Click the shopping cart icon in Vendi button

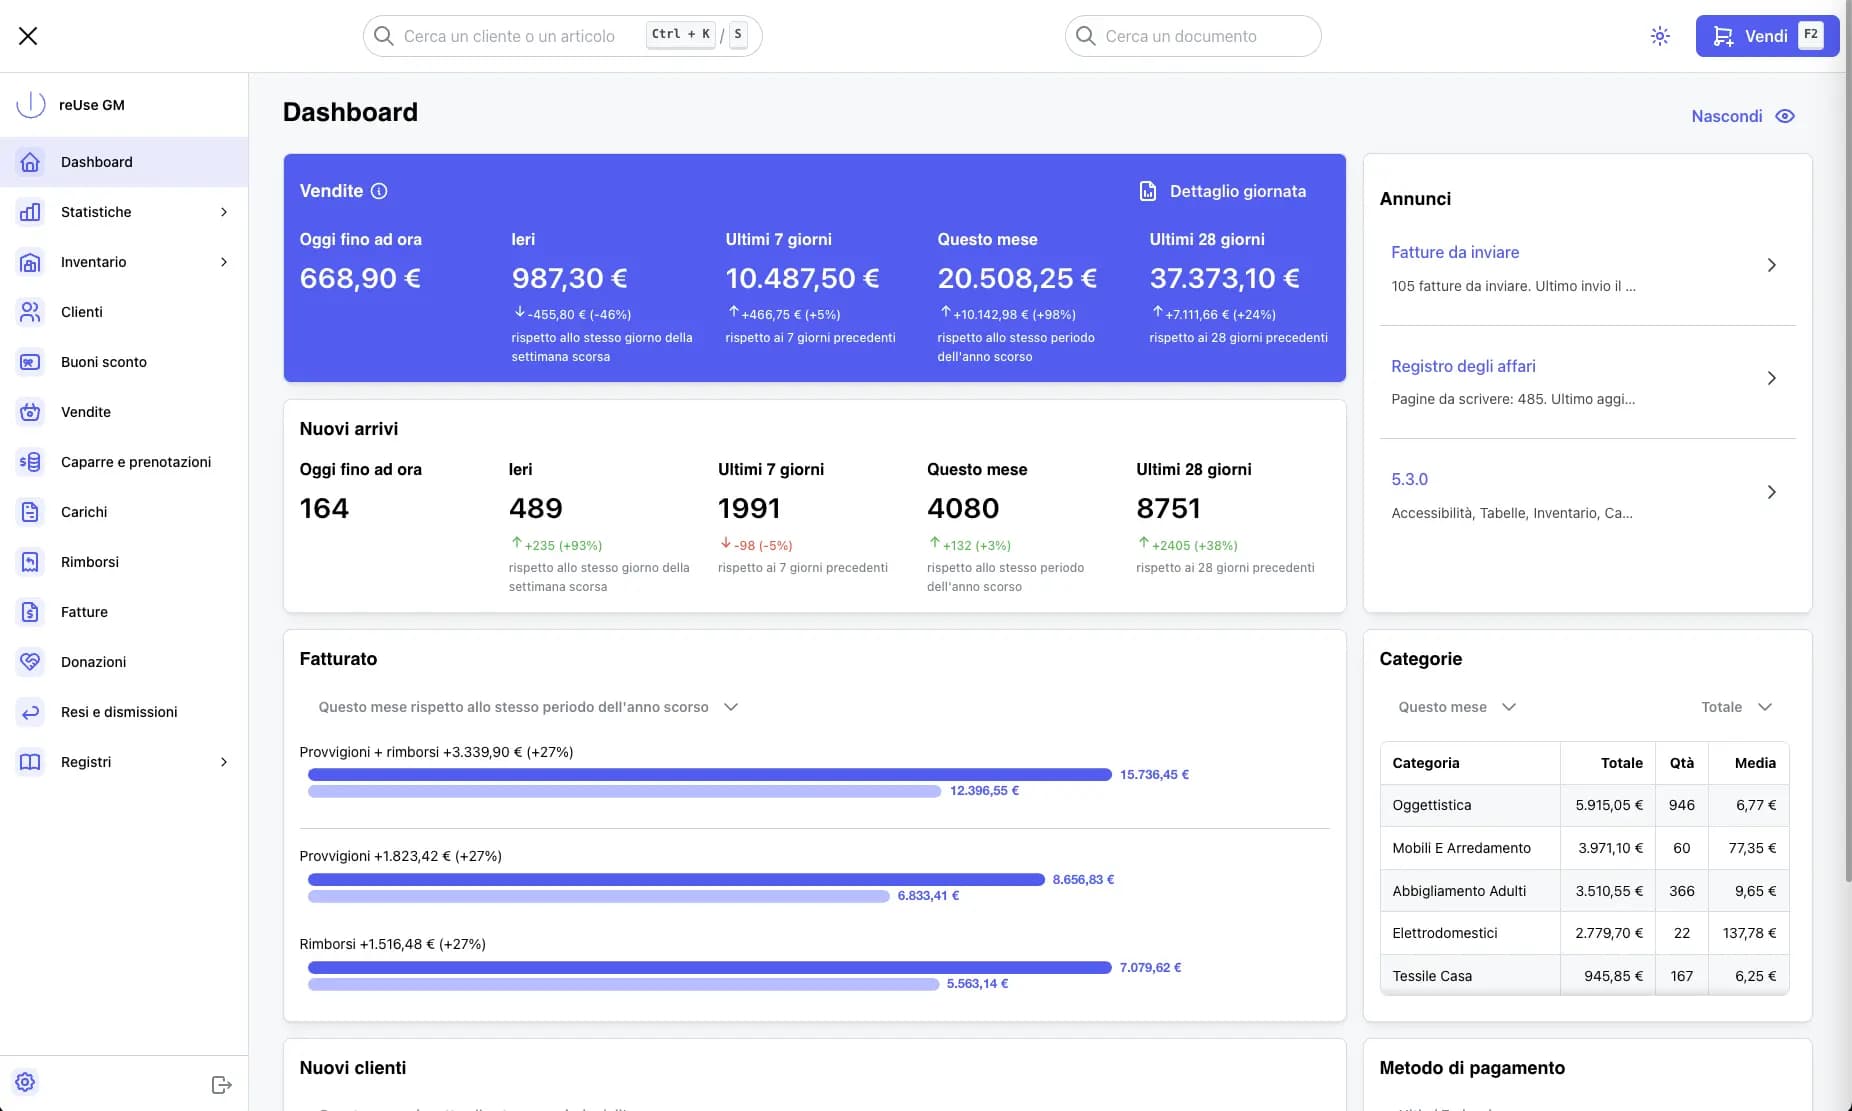(x=1723, y=36)
